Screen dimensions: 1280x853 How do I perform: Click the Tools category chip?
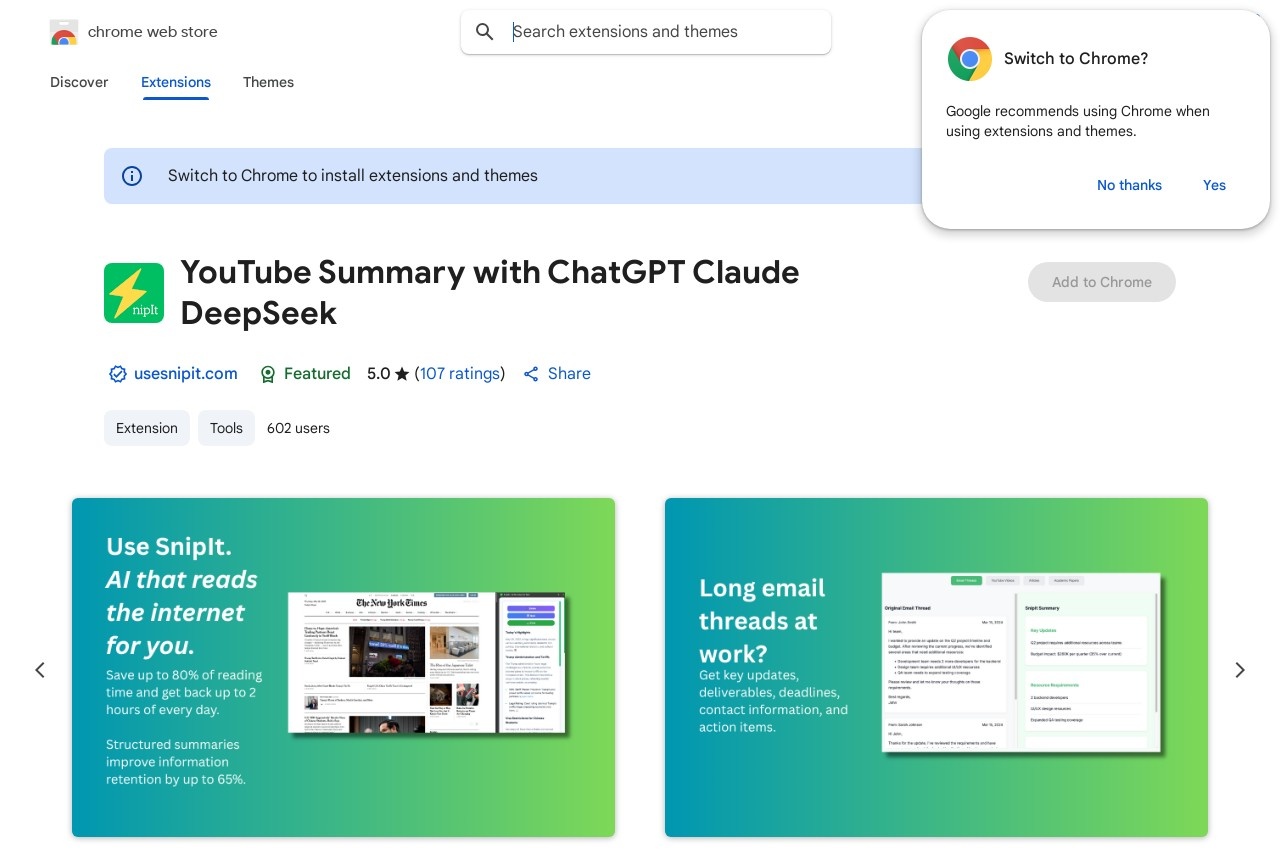(226, 428)
